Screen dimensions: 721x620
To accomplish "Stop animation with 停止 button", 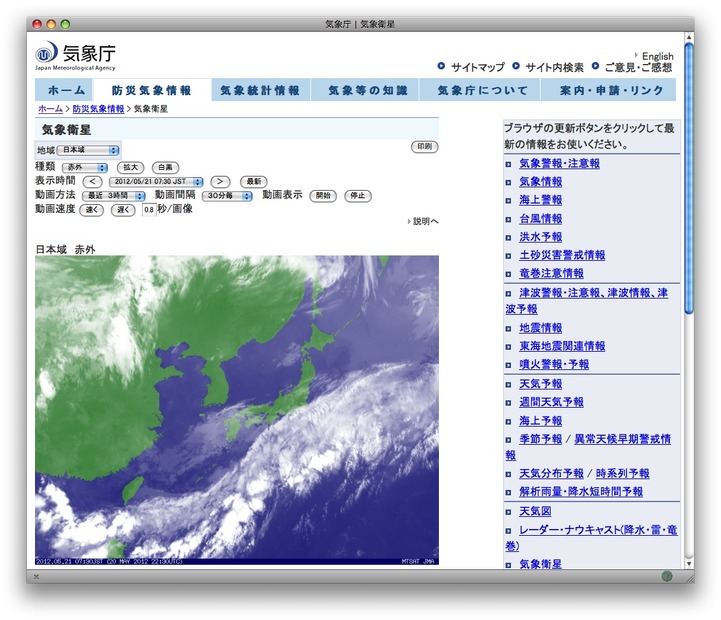I will click(356, 196).
